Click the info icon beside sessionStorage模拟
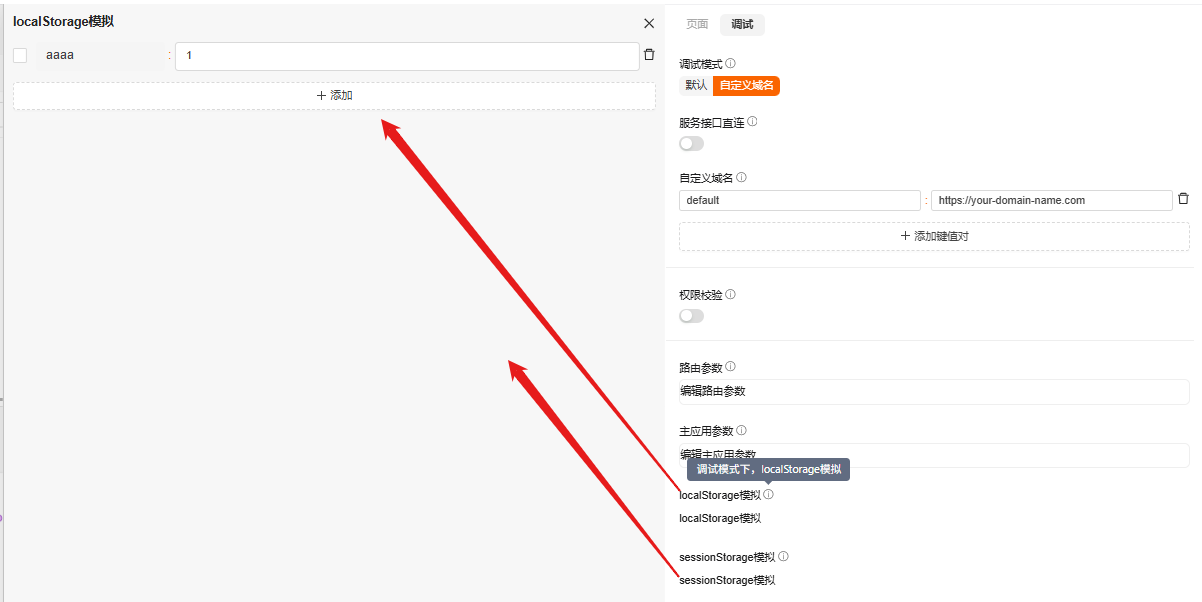The image size is (1202, 602). [785, 556]
